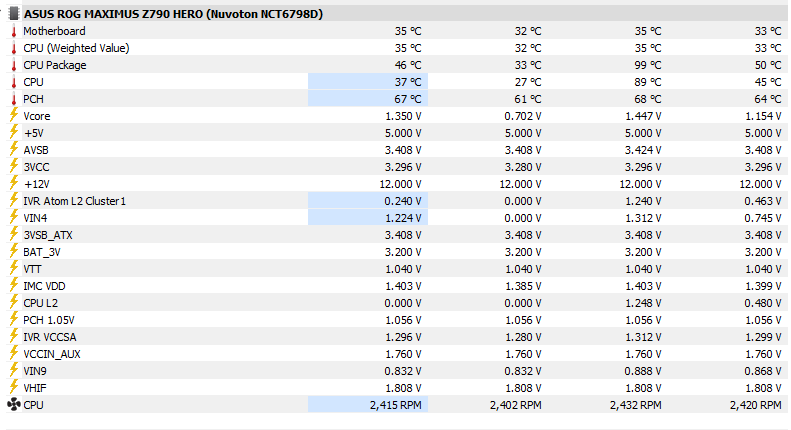Click the lightning icon next to IMC VDD
791x430 pixels.
click(x=13, y=286)
